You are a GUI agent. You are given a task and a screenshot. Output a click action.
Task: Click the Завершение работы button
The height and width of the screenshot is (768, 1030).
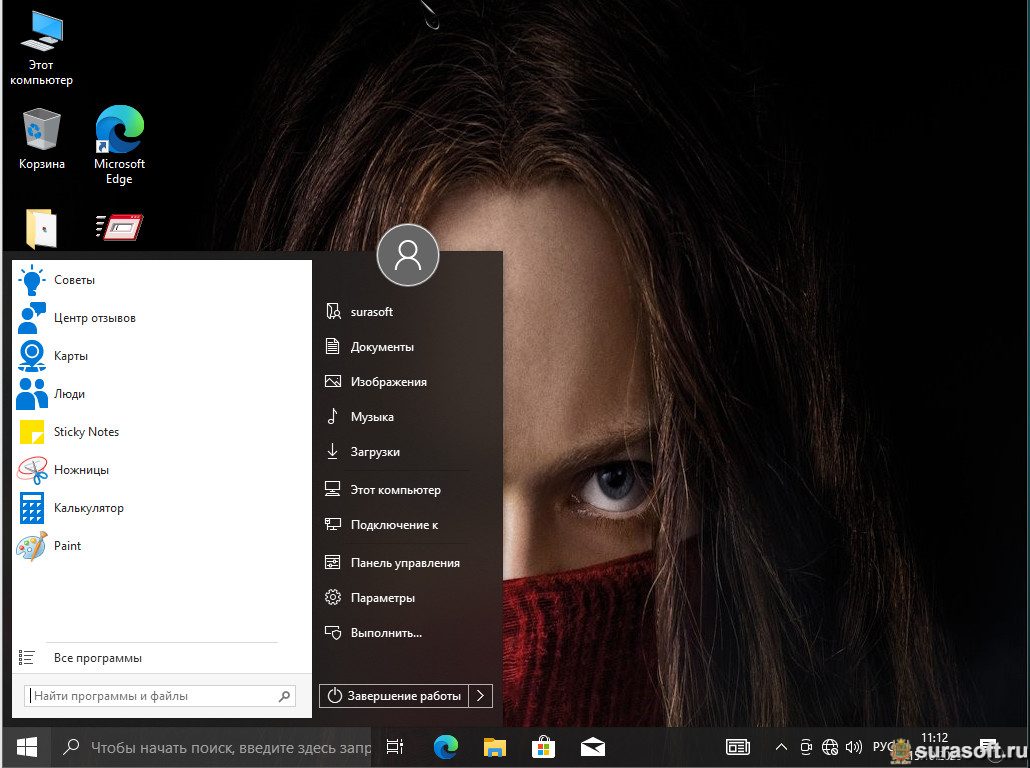(394, 696)
